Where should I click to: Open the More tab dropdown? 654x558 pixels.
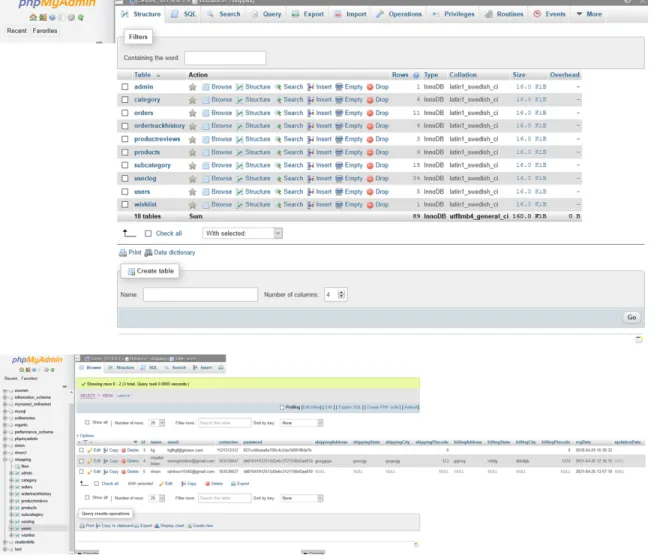point(589,14)
